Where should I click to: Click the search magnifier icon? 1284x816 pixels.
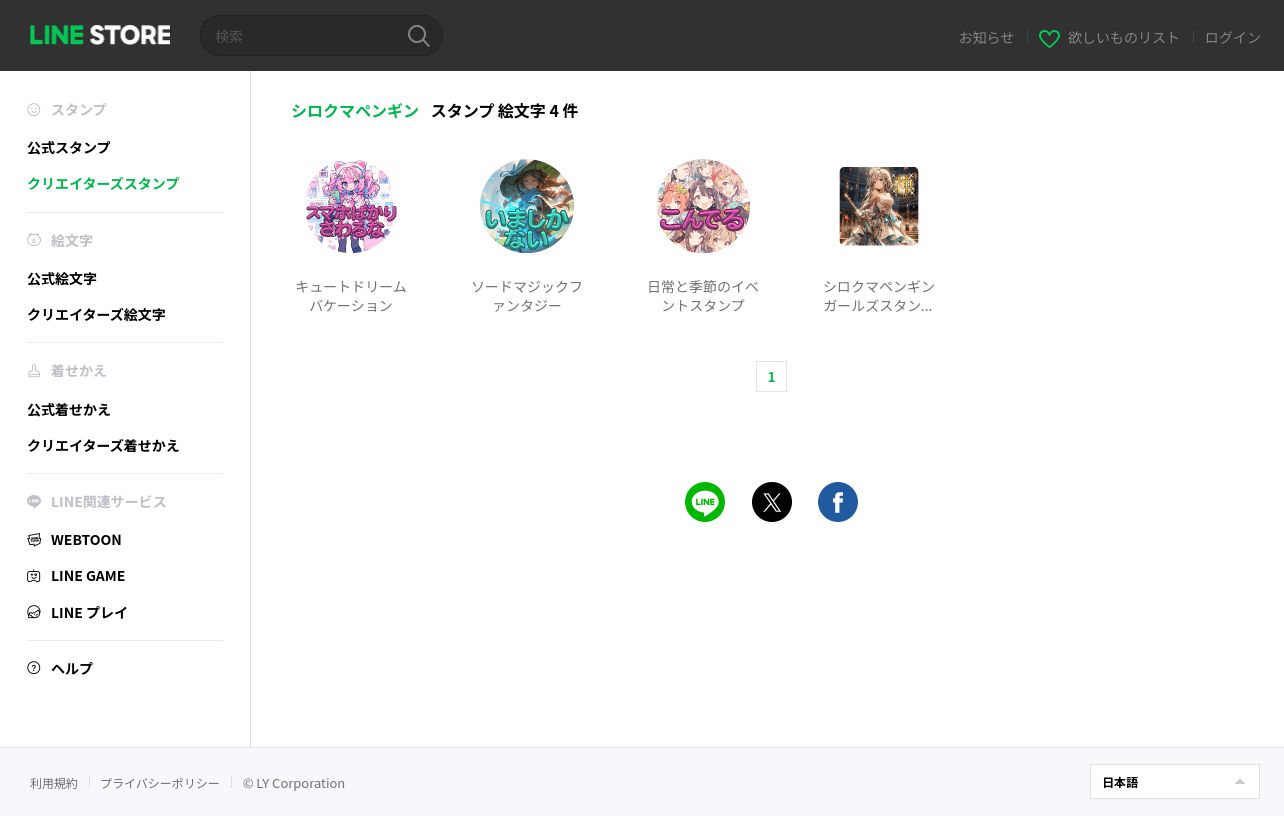[419, 36]
